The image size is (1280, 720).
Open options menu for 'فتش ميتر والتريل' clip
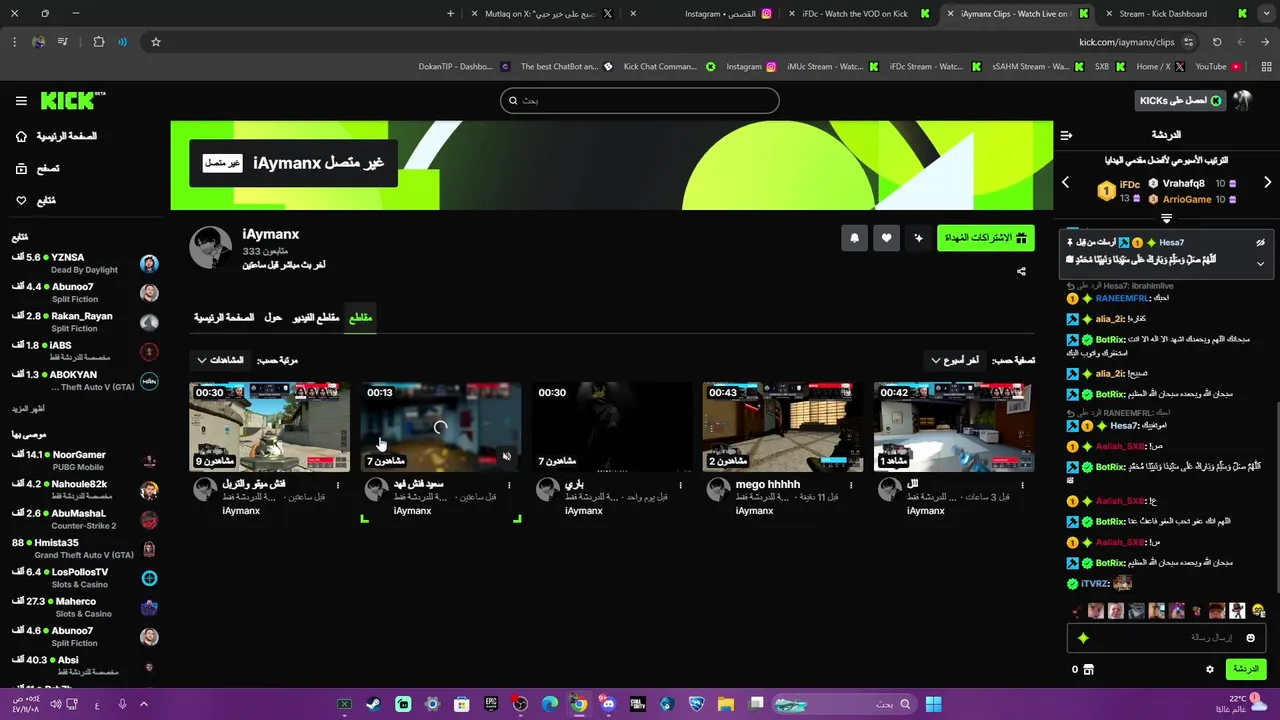(x=338, y=485)
